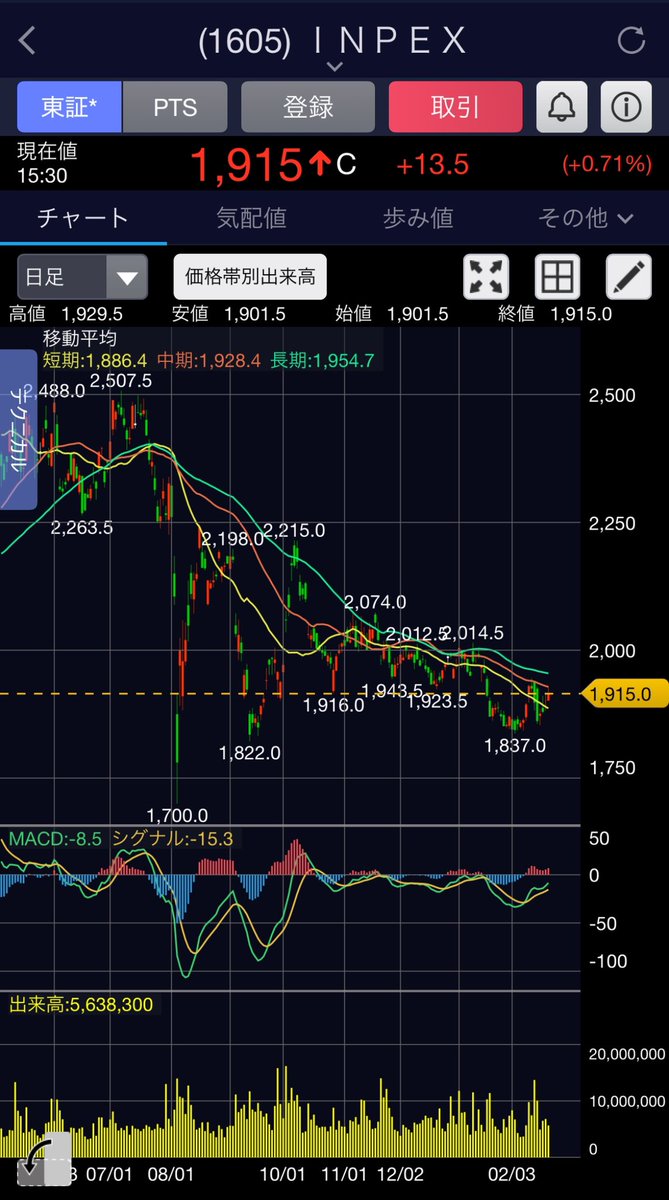Refresh the stock quote data
669x1200 pixels.
point(631,41)
